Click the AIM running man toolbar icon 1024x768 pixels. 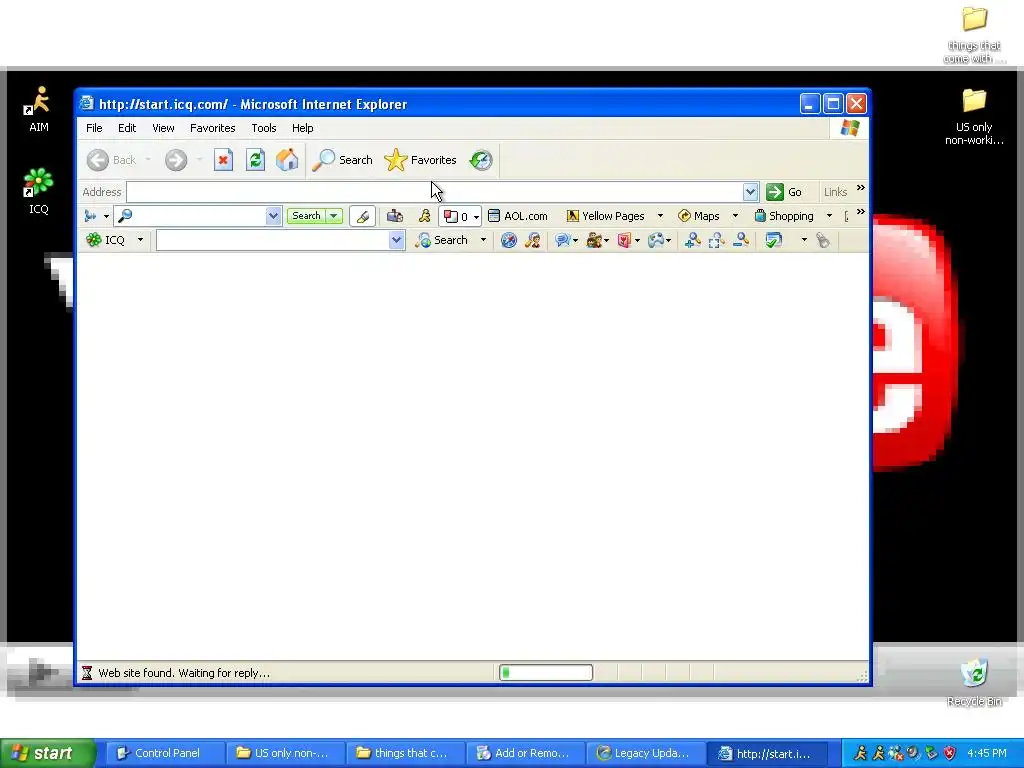pyautogui.click(x=424, y=216)
